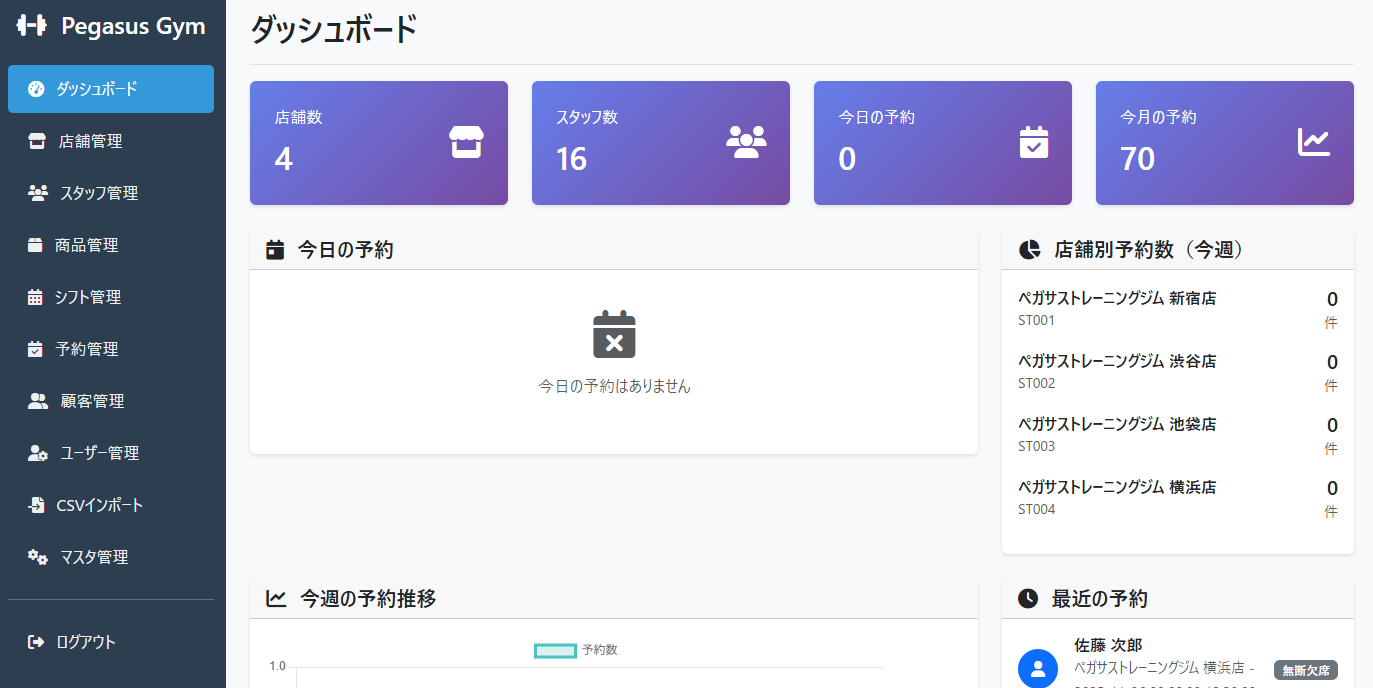This screenshot has height=688, width=1373.
Task: Click the clock icon beside 最近の予約
Action: point(1028,599)
